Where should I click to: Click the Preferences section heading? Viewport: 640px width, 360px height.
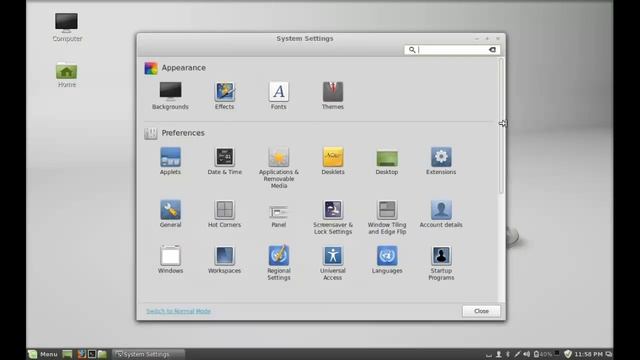183,133
